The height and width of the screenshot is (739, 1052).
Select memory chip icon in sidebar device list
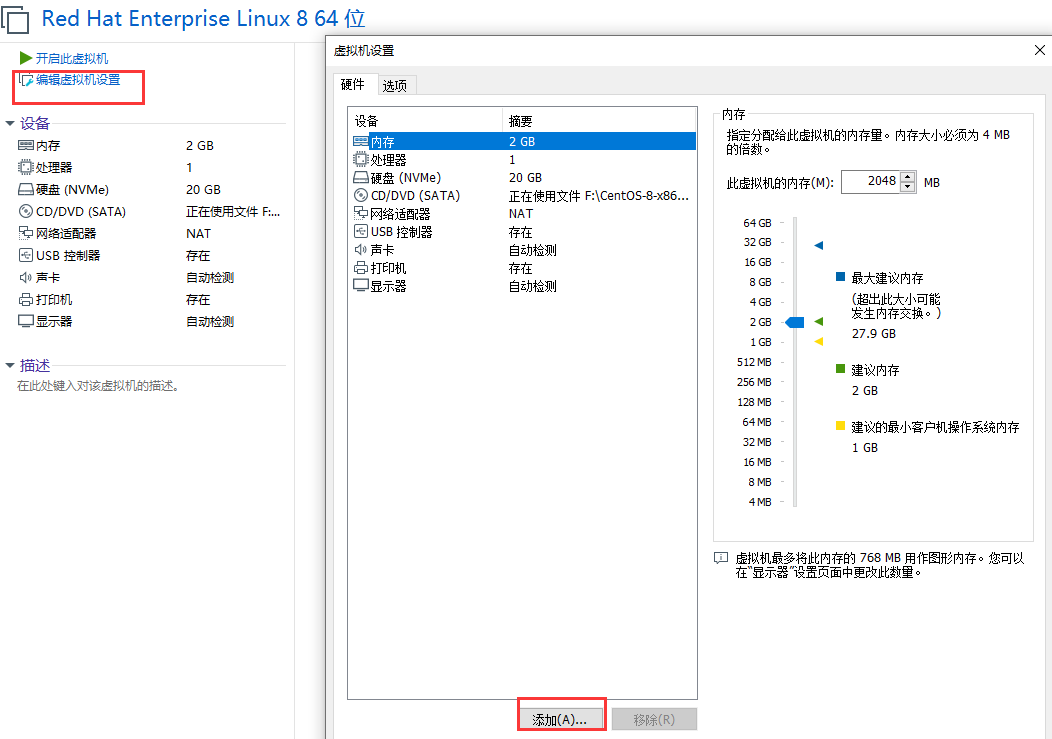coord(25,145)
